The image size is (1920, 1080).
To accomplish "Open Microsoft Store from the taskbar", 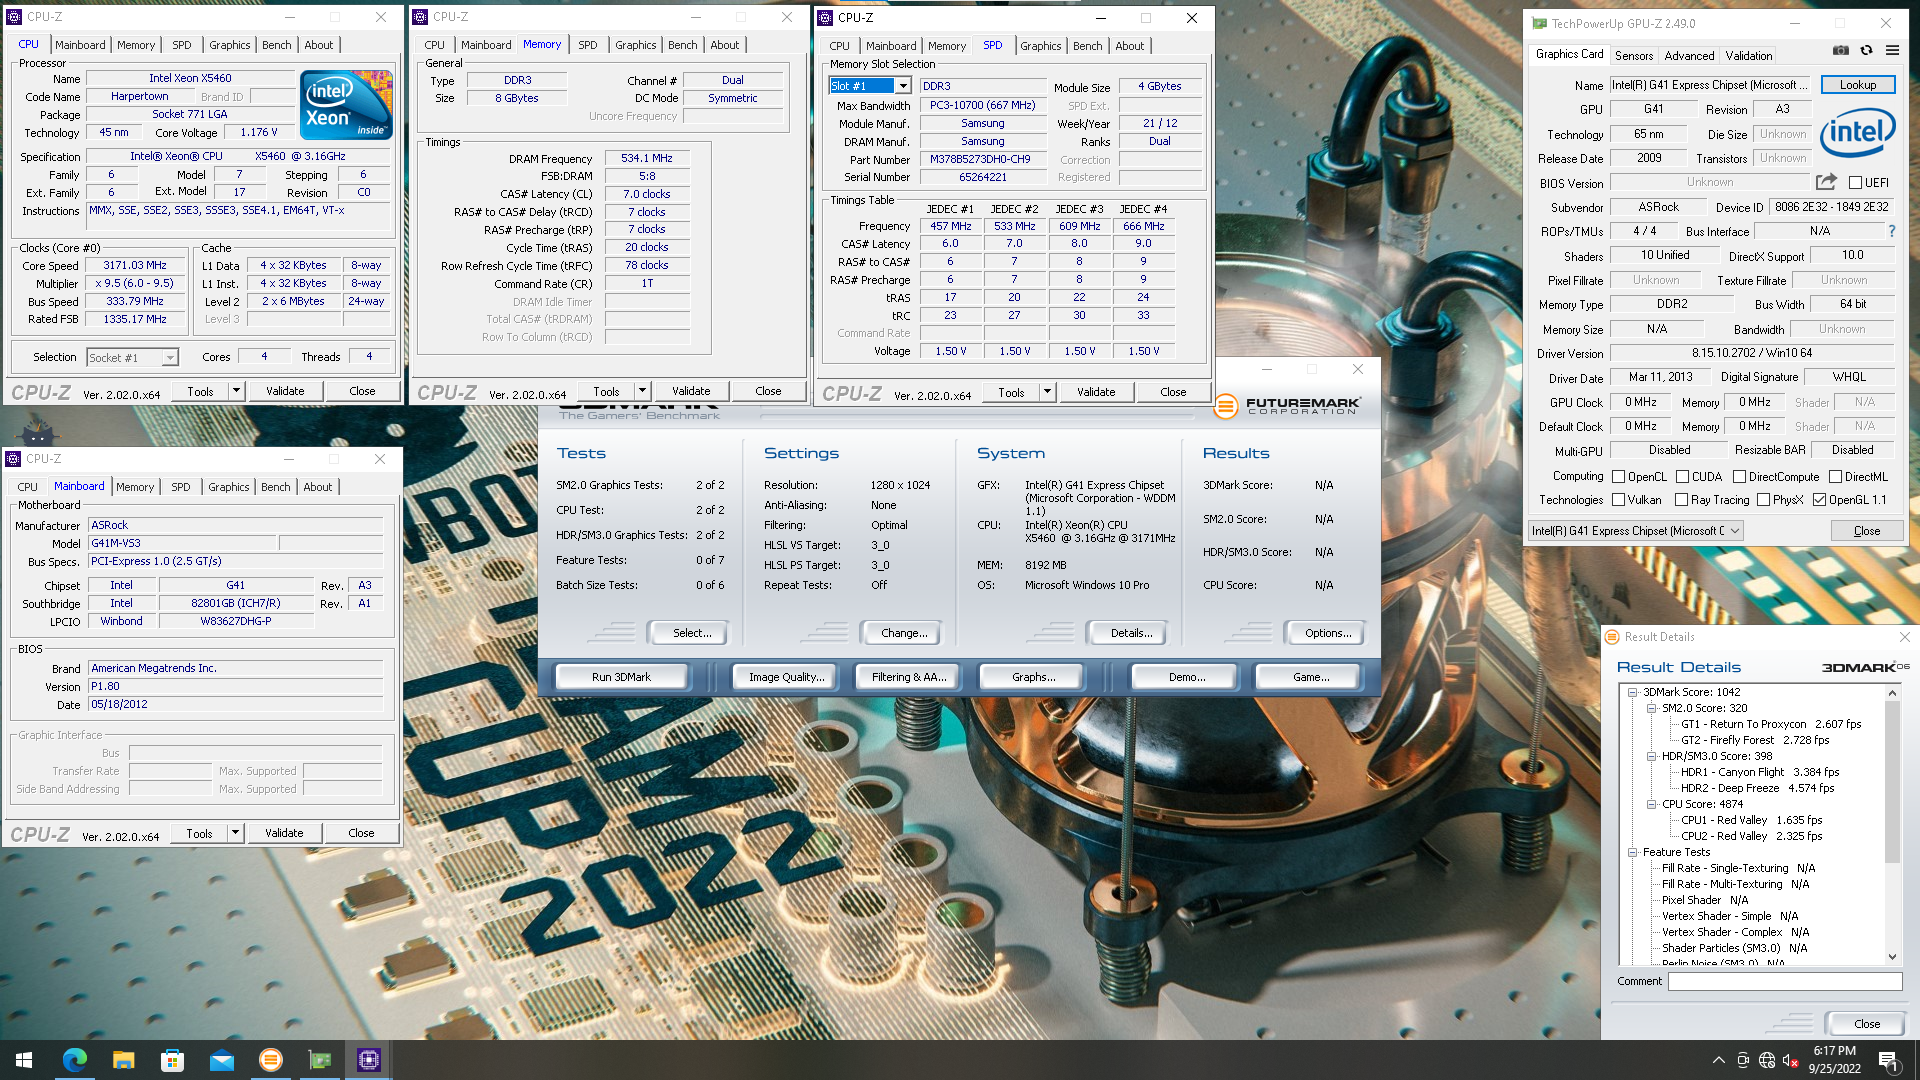I will [172, 1060].
